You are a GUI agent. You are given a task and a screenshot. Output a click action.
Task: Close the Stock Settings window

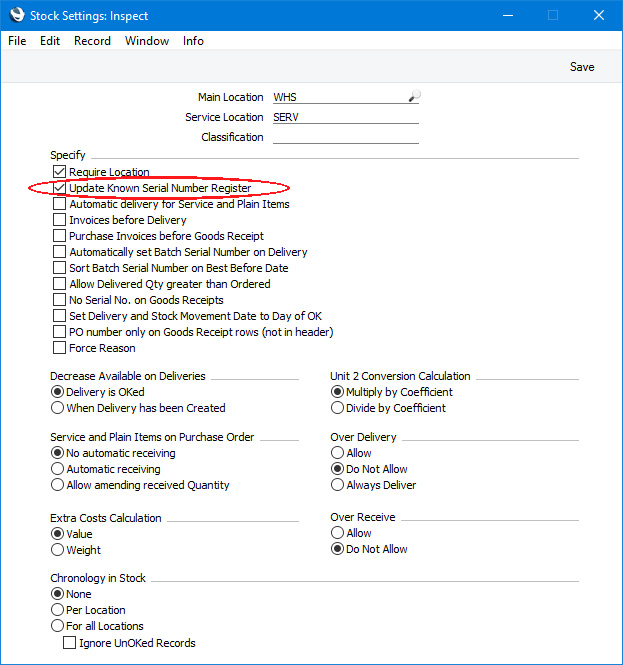(599, 15)
